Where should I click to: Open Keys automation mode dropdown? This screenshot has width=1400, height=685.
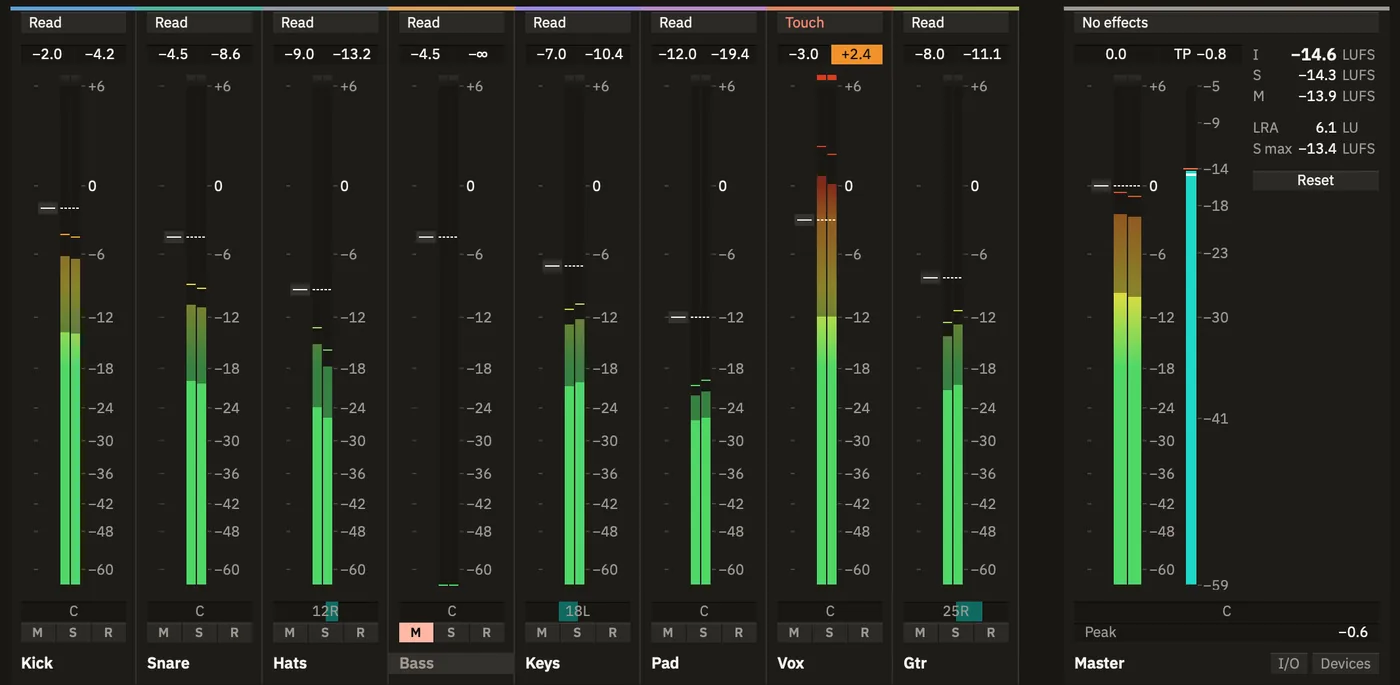577,22
